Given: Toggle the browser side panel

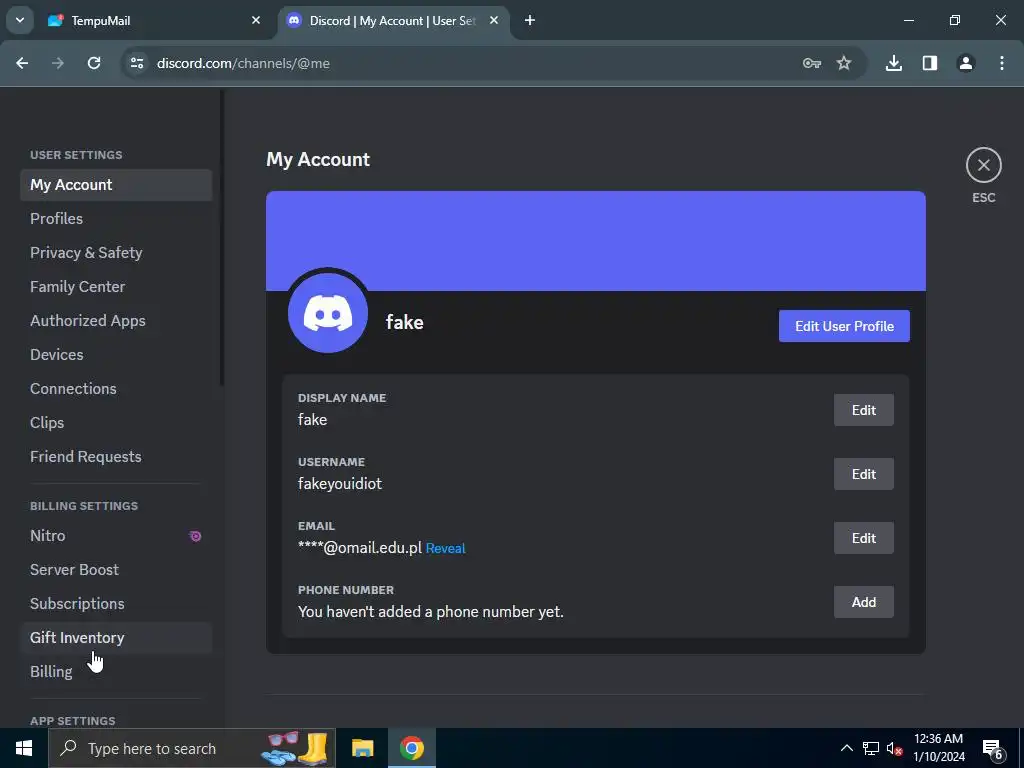Looking at the screenshot, I should click(x=930, y=63).
